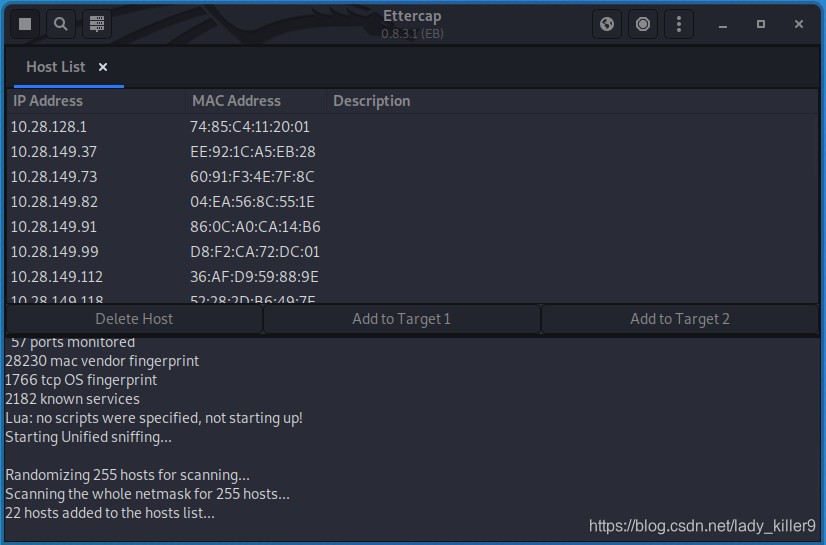The image size is (826, 545).
Task: Switch to the Host List tab
Action: pos(55,67)
